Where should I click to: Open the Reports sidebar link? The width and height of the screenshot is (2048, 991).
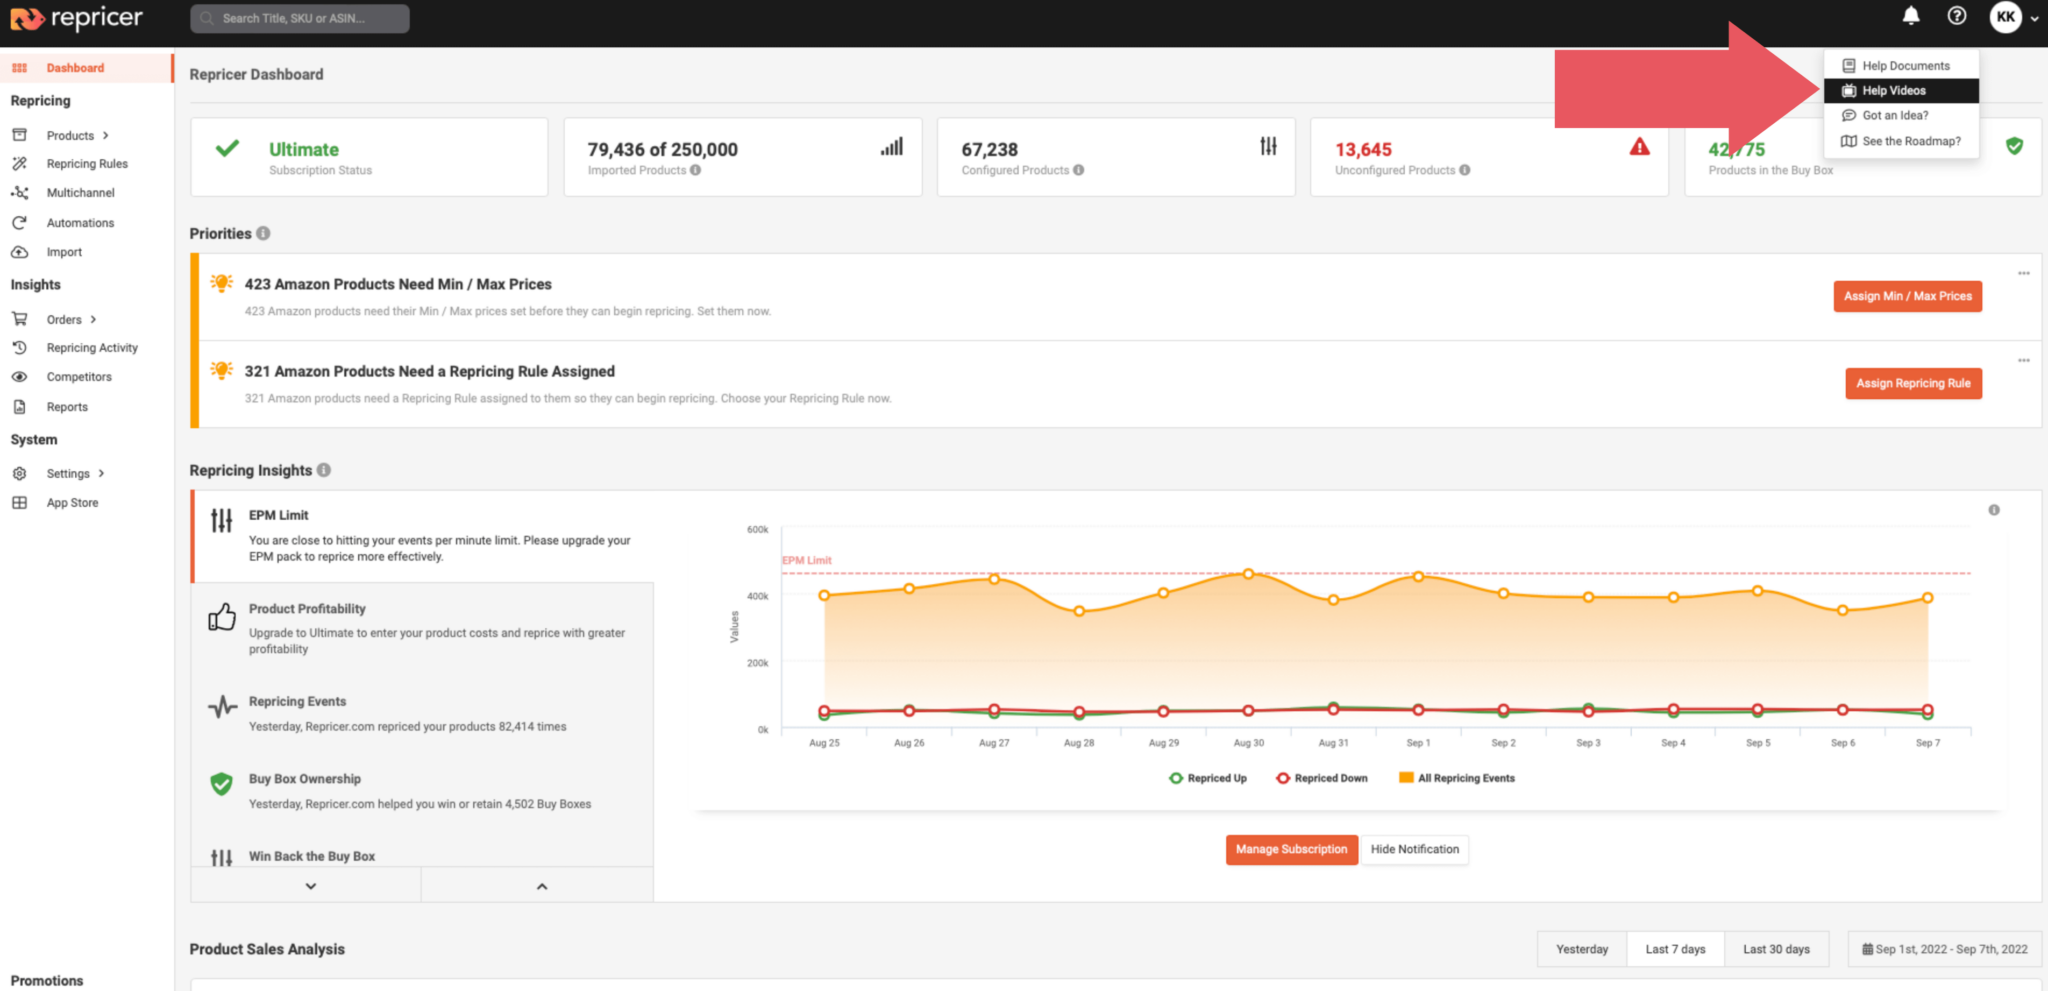coord(67,407)
